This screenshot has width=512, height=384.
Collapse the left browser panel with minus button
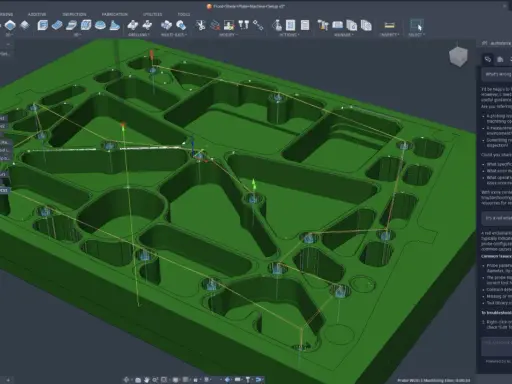click(x=8, y=44)
